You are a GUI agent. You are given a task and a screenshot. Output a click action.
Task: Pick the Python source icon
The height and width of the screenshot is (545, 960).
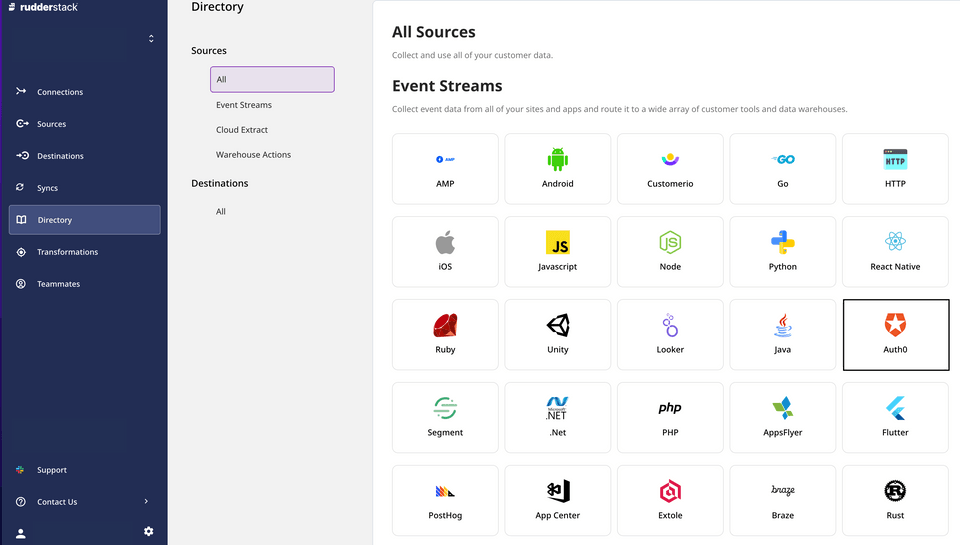[782, 242]
